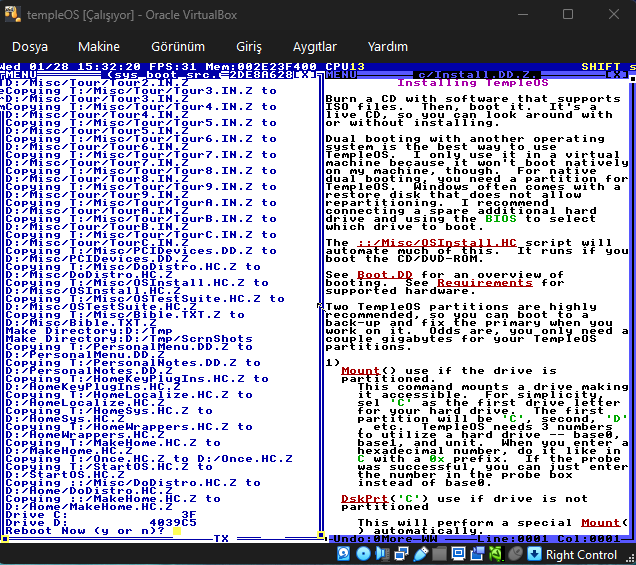Click the green 0x prefix text
This screenshot has width=636, height=565.
437,459
